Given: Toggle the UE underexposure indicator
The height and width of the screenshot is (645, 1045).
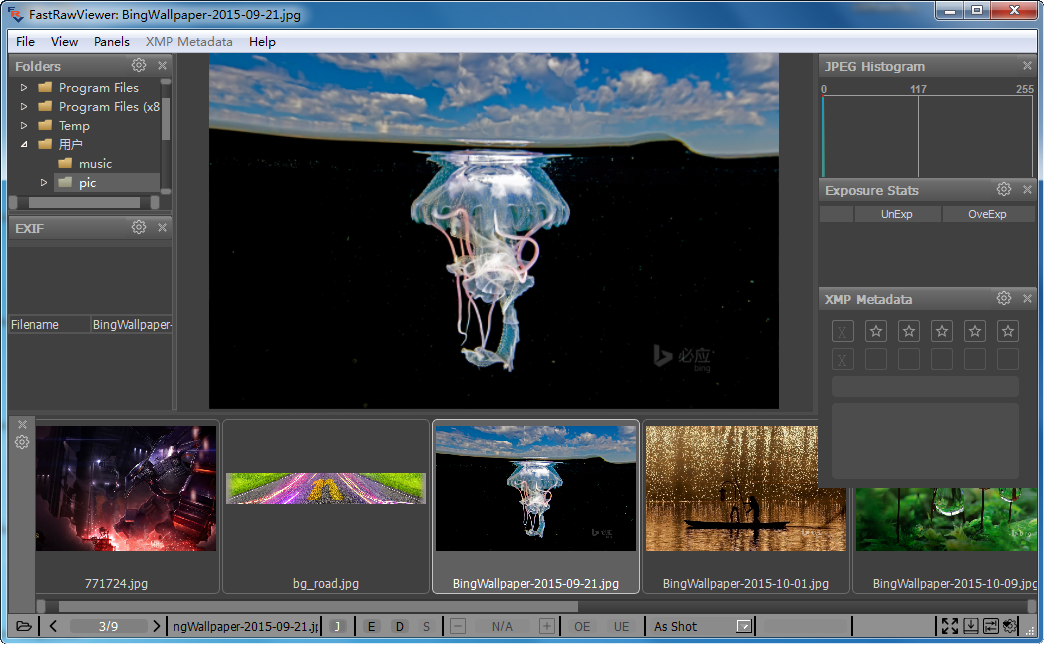Looking at the screenshot, I should (x=621, y=626).
